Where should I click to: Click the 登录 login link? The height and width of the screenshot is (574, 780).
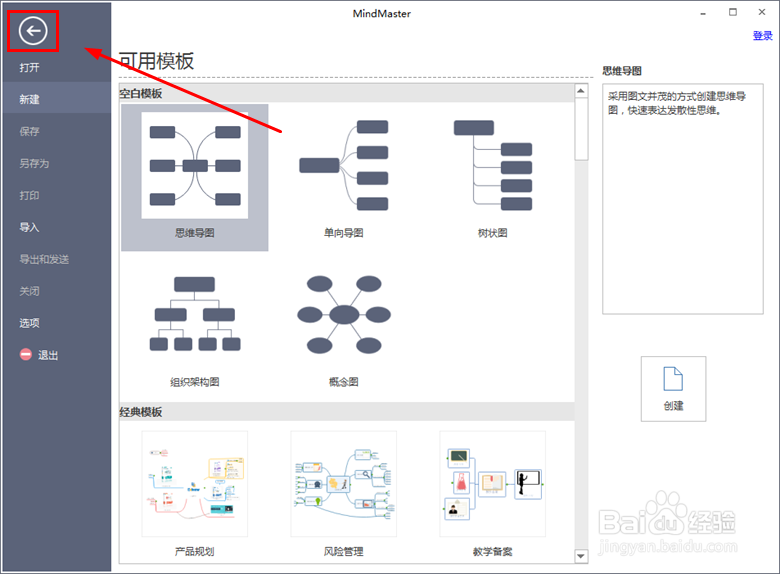[762, 35]
